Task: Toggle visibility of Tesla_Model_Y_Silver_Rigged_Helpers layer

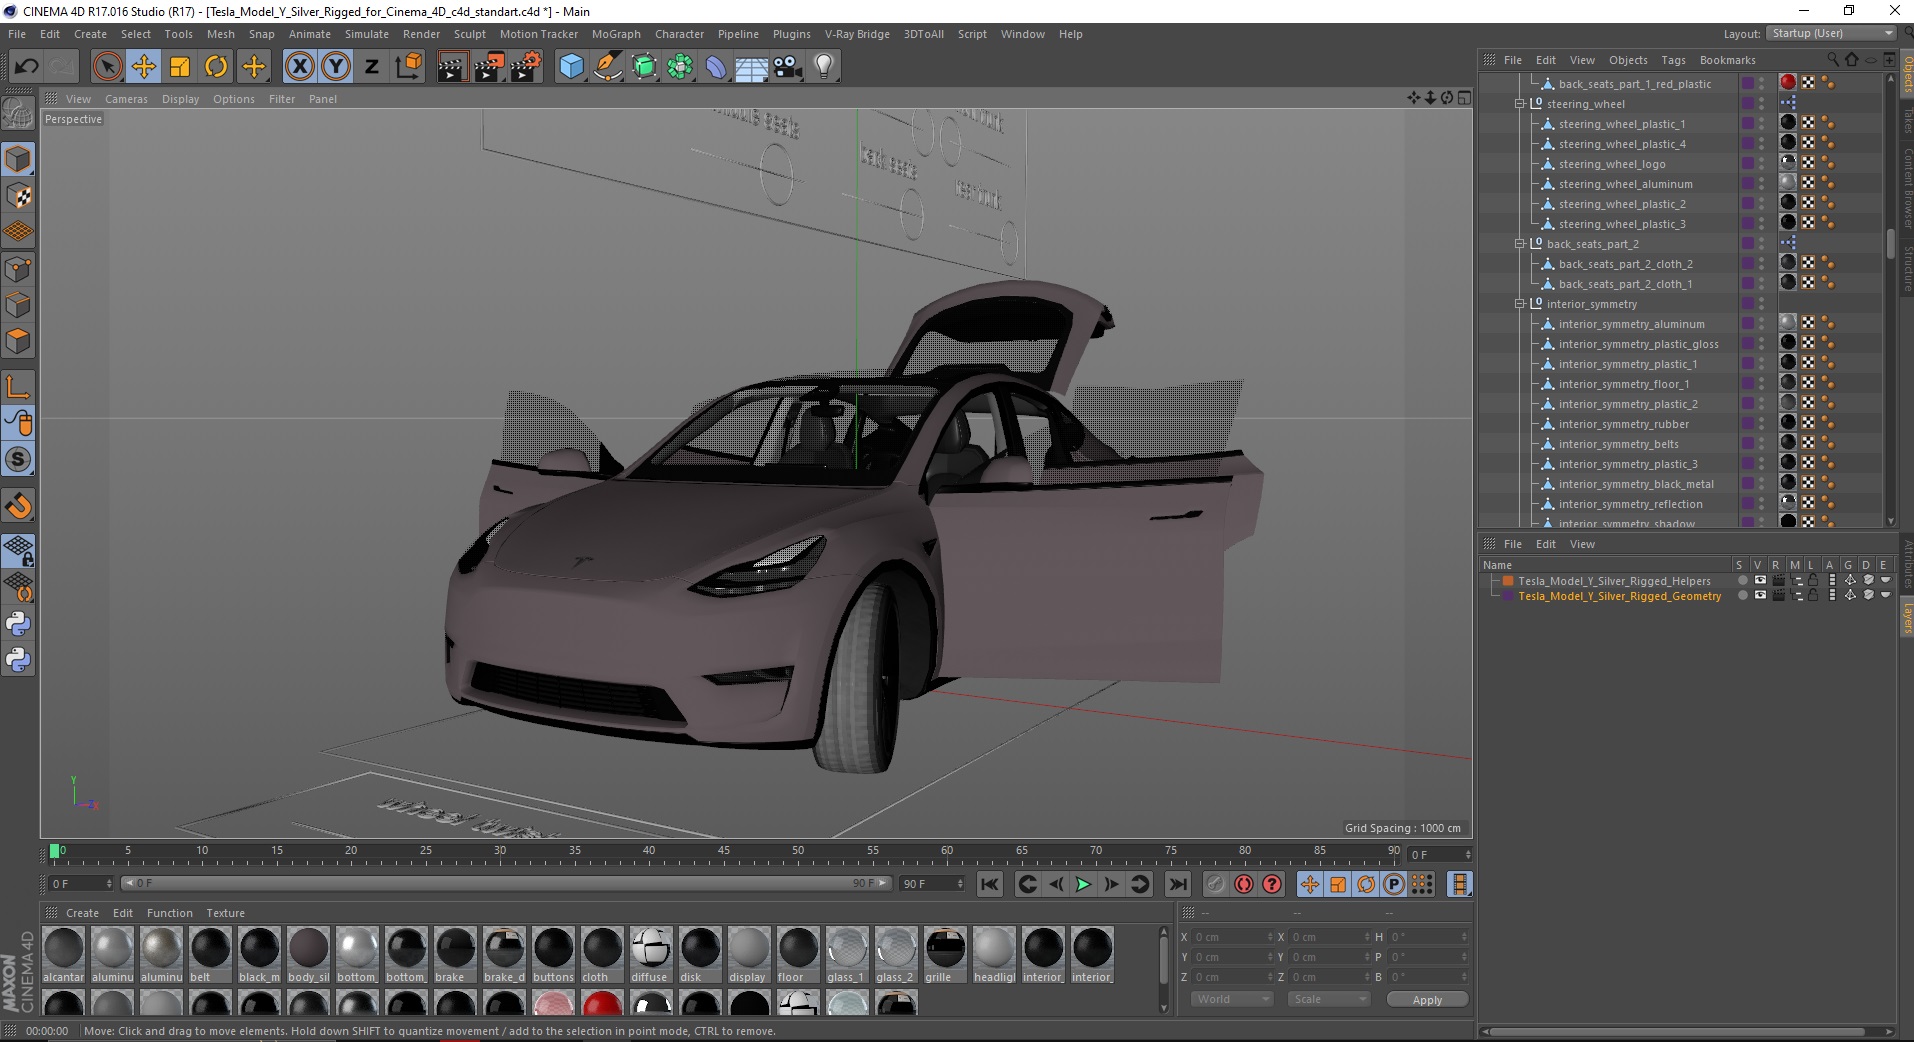Action: [x=1760, y=580]
